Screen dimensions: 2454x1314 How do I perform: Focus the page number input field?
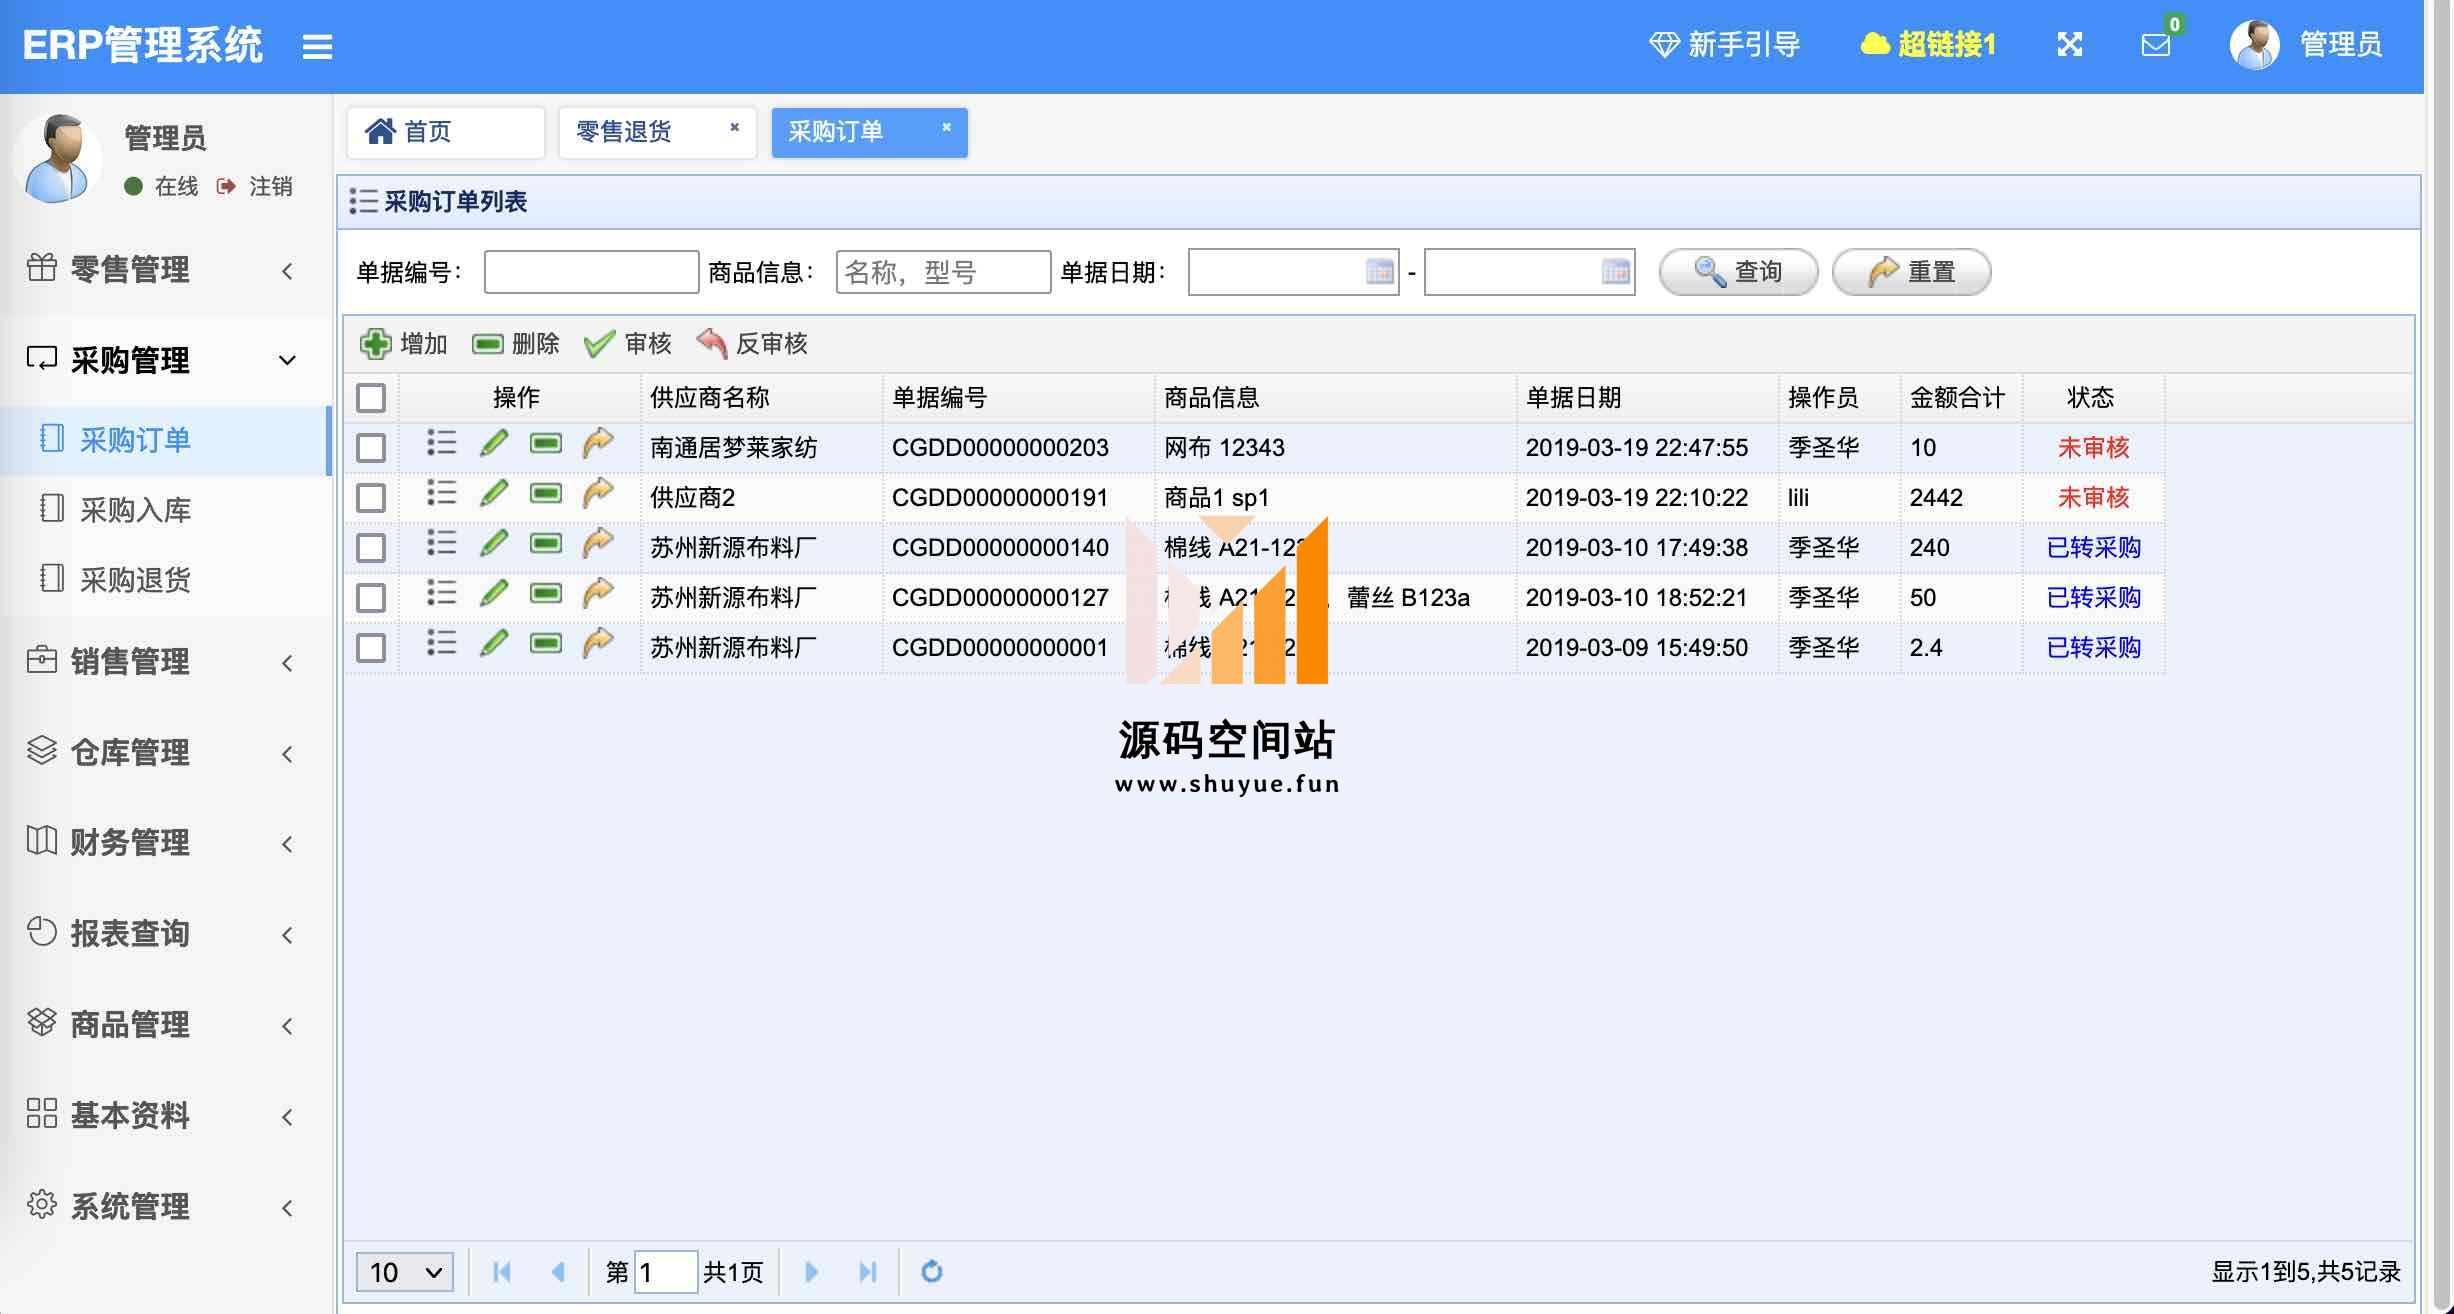[666, 1272]
